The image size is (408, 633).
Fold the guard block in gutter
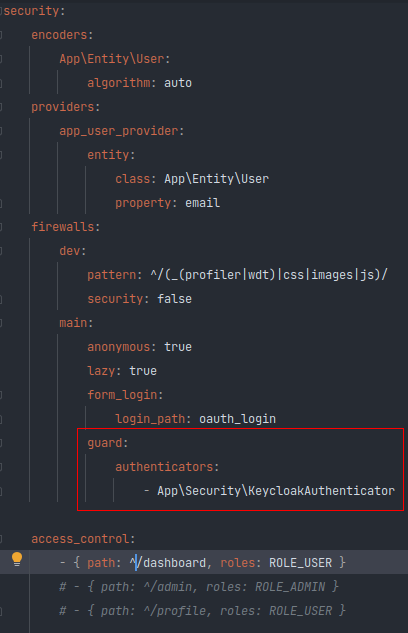click(x=1, y=443)
